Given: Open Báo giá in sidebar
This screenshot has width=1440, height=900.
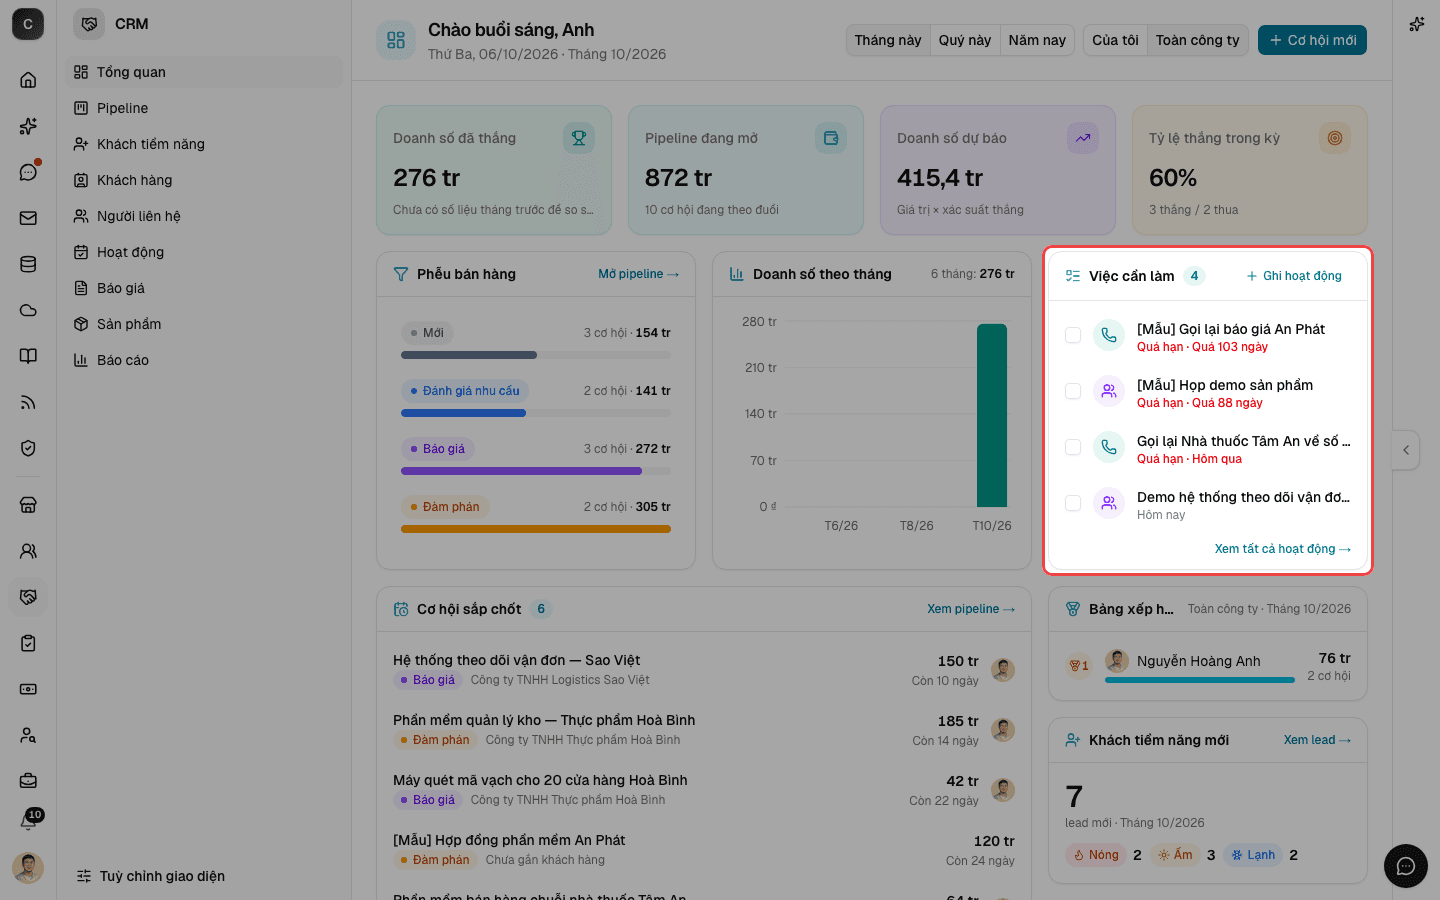Looking at the screenshot, I should point(204,288).
